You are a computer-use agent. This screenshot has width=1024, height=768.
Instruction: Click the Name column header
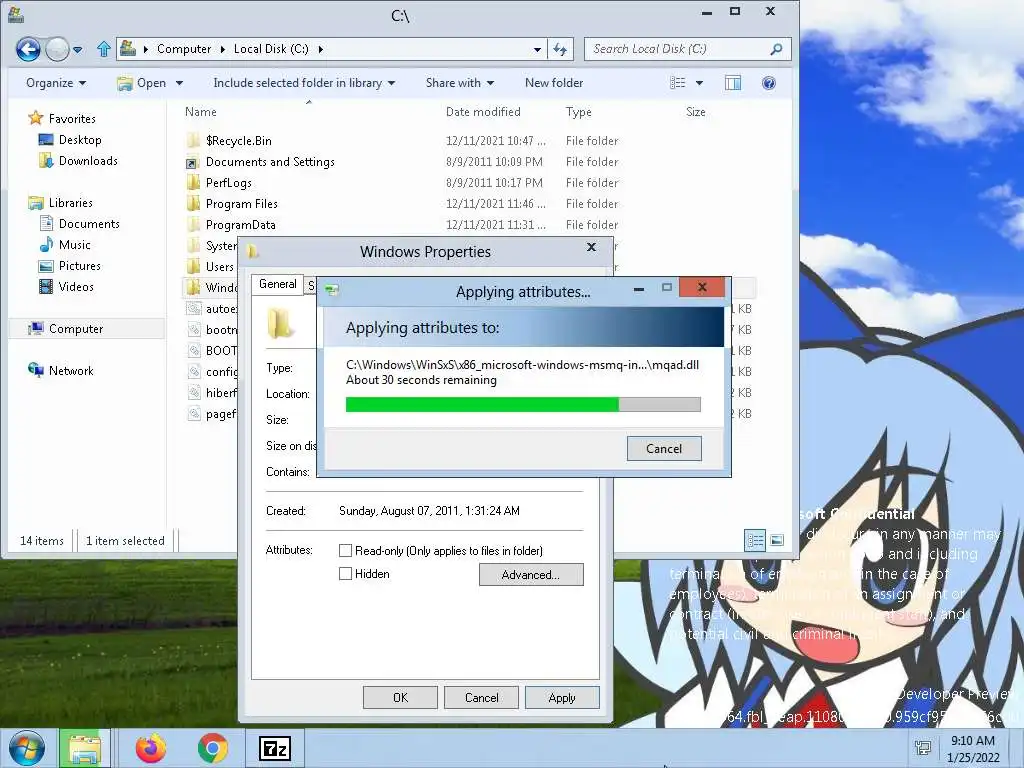click(x=200, y=112)
